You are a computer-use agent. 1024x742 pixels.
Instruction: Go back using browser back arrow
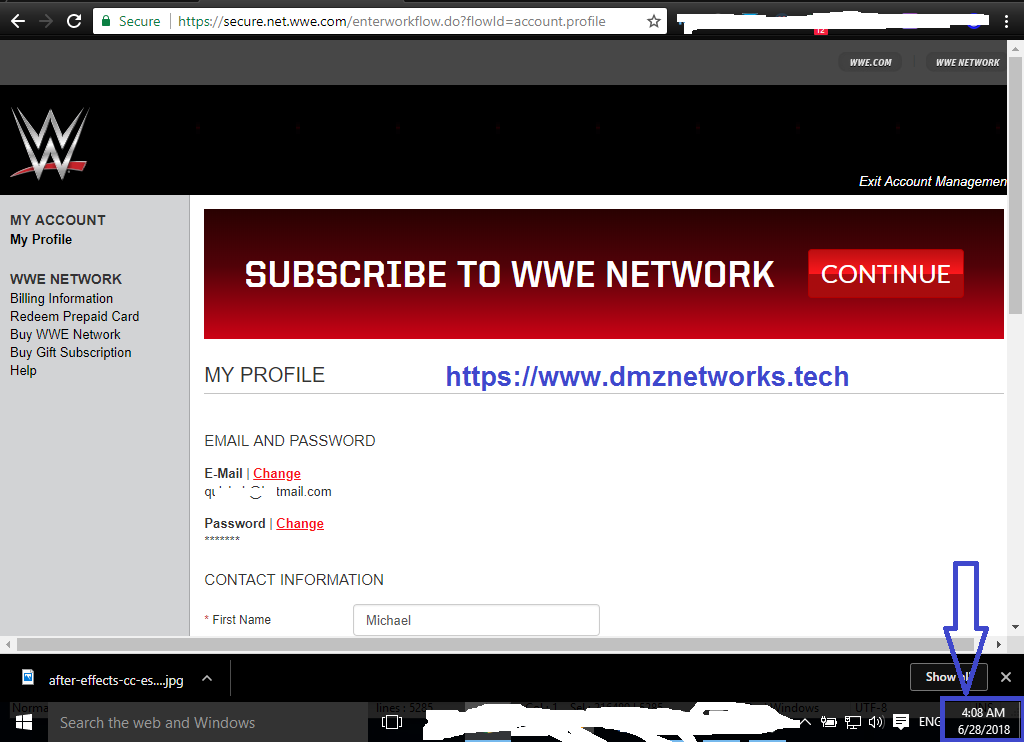[x=18, y=21]
